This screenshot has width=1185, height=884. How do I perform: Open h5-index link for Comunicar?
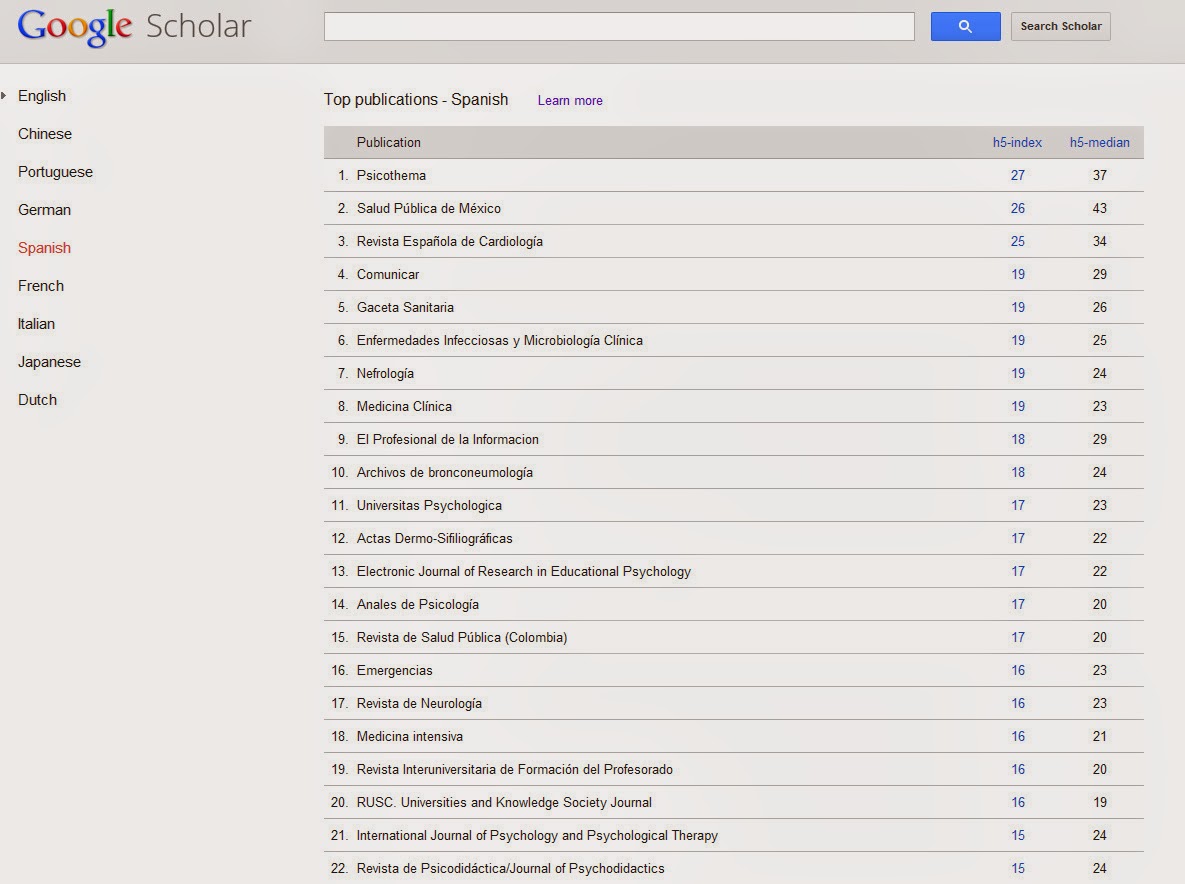[1017, 274]
